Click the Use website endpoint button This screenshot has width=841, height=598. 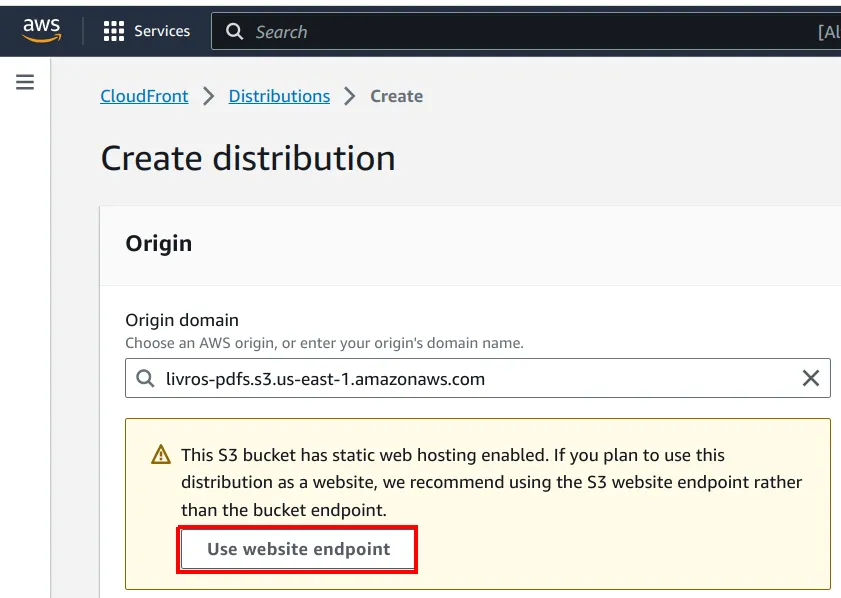(x=298, y=549)
